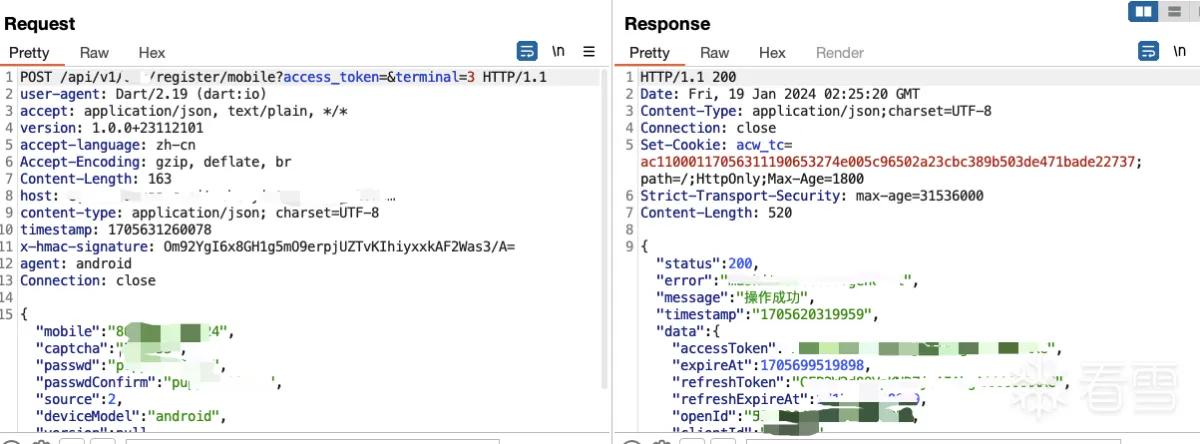This screenshot has height=444, width=1200.
Task: Click the Request panel vertical scrollbar
Action: pos(604,230)
